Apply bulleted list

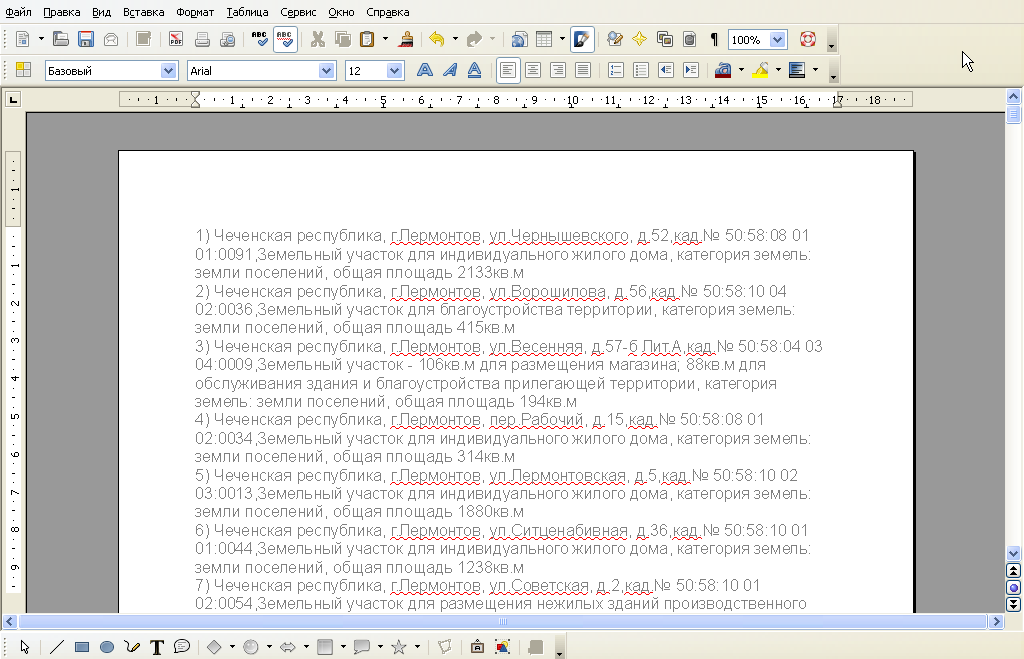[641, 70]
